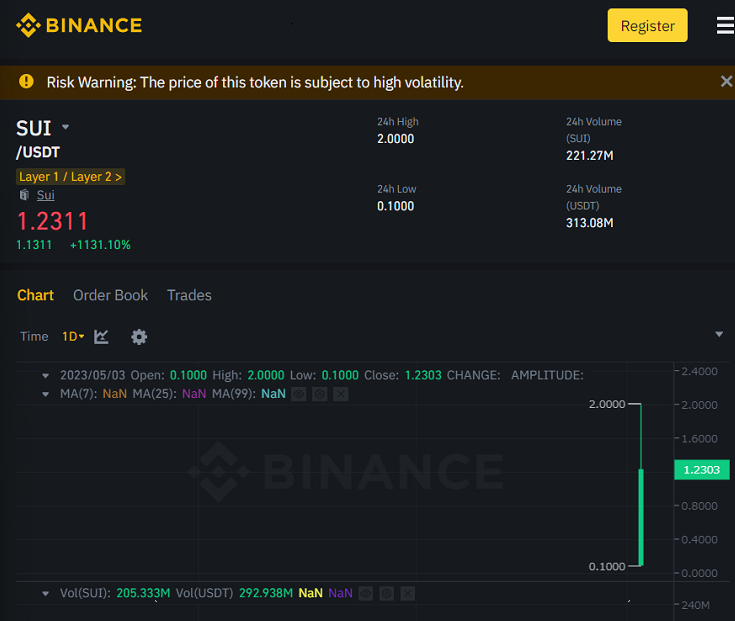
Task: Open the Sui token info link
Action: tap(46, 195)
